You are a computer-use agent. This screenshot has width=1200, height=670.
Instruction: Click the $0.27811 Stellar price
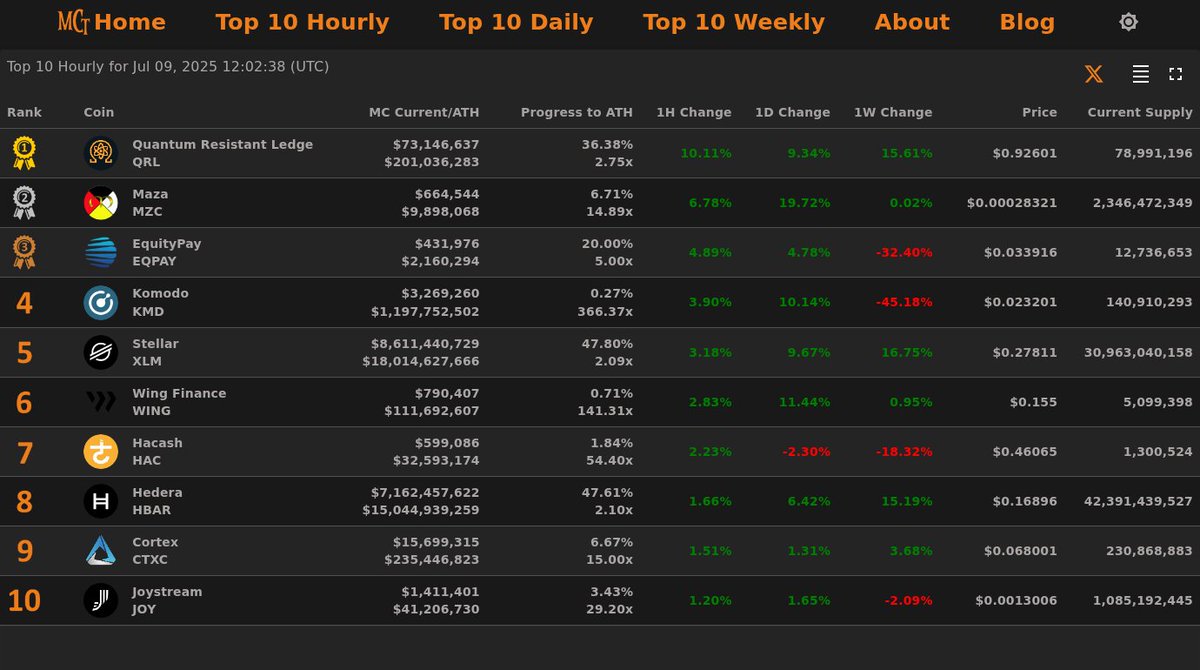click(x=1025, y=352)
